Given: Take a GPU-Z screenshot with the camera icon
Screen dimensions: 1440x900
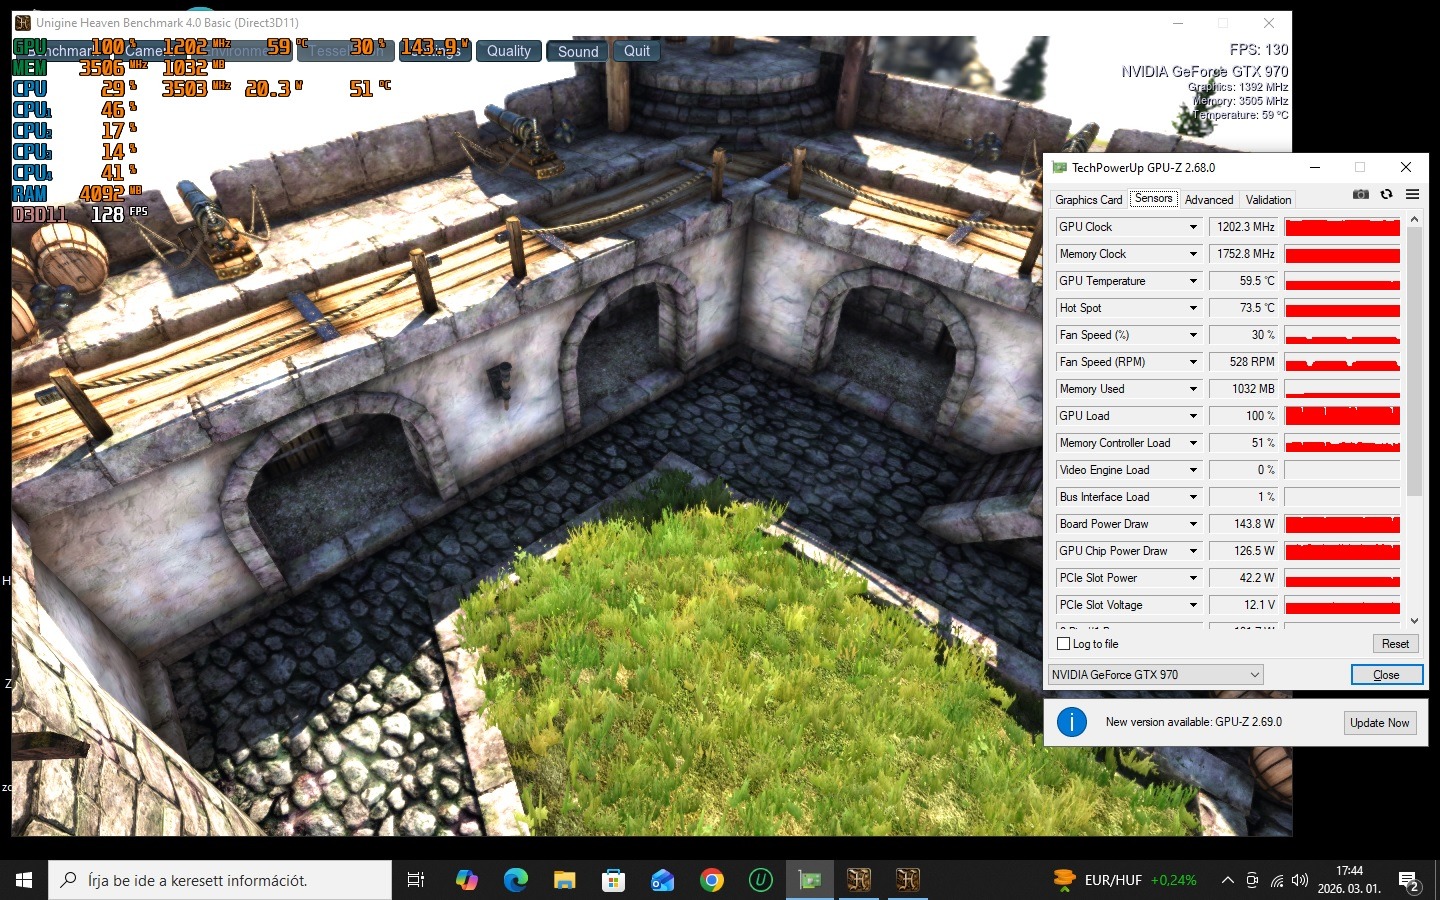Looking at the screenshot, I should pyautogui.click(x=1360, y=194).
